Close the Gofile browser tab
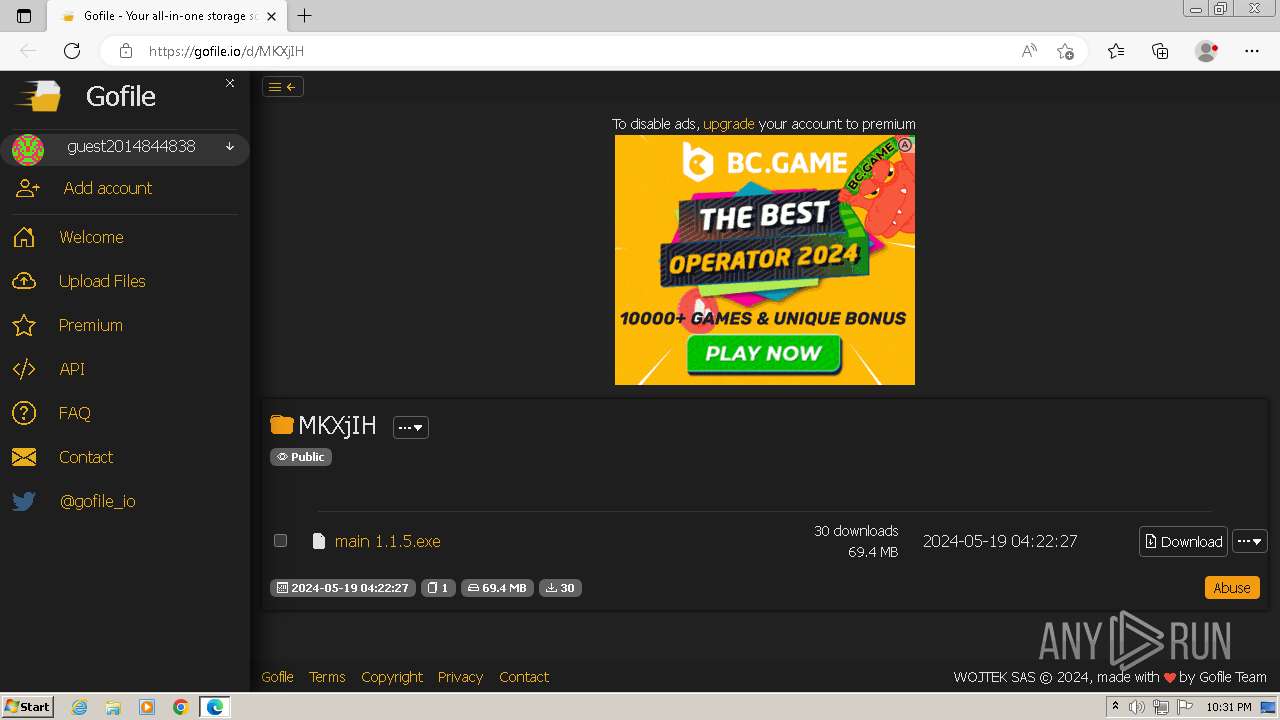The height and width of the screenshot is (720, 1280). (x=271, y=16)
